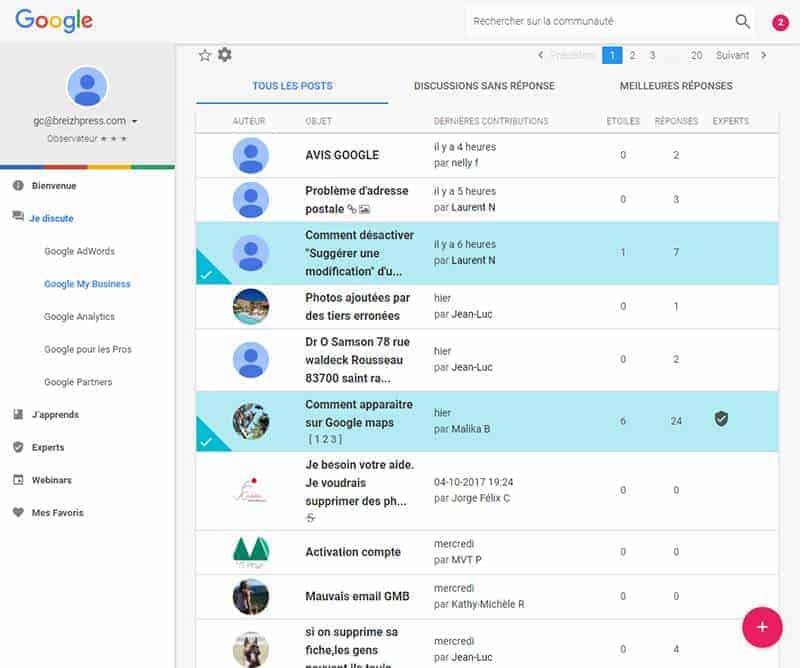The image size is (800, 668).
Task: Click the previous page chevron arrow
Action: (x=541, y=55)
